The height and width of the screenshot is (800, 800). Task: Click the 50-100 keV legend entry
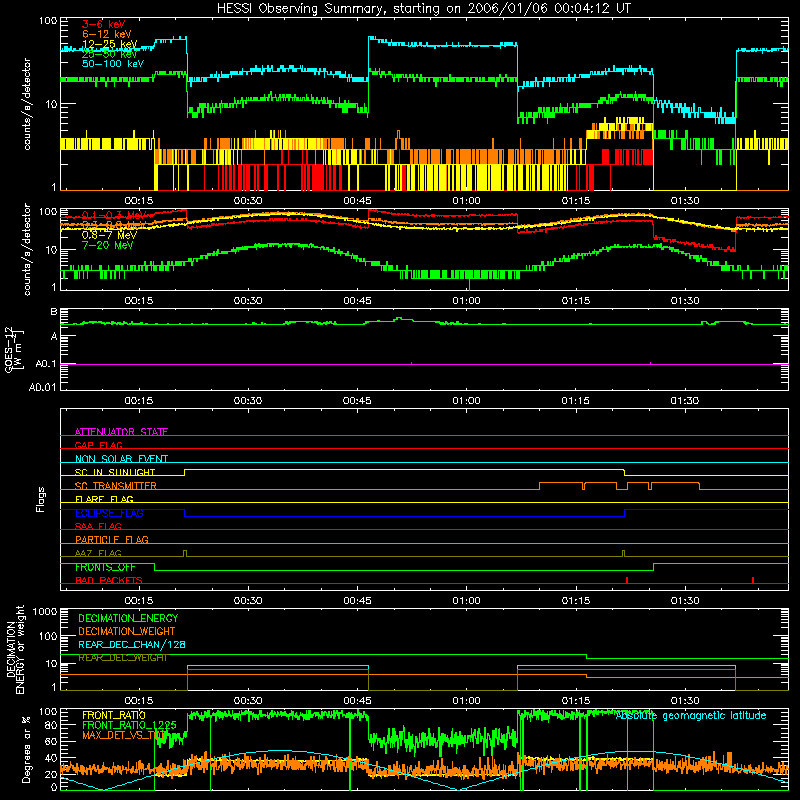113,64
